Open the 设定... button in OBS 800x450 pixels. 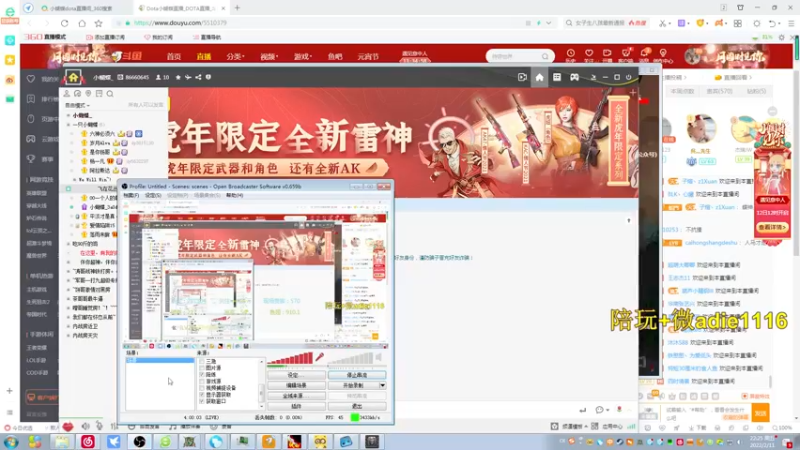click(x=296, y=375)
